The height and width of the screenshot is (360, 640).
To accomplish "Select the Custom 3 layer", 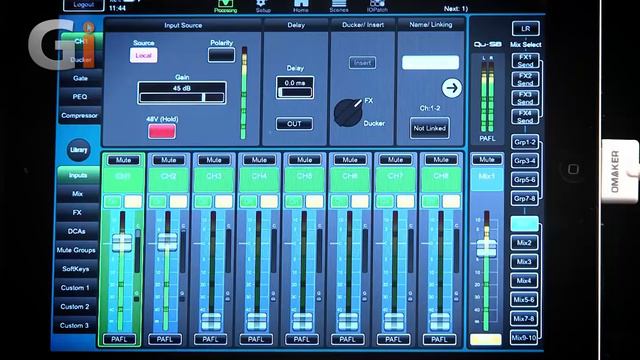I will click(74, 325).
